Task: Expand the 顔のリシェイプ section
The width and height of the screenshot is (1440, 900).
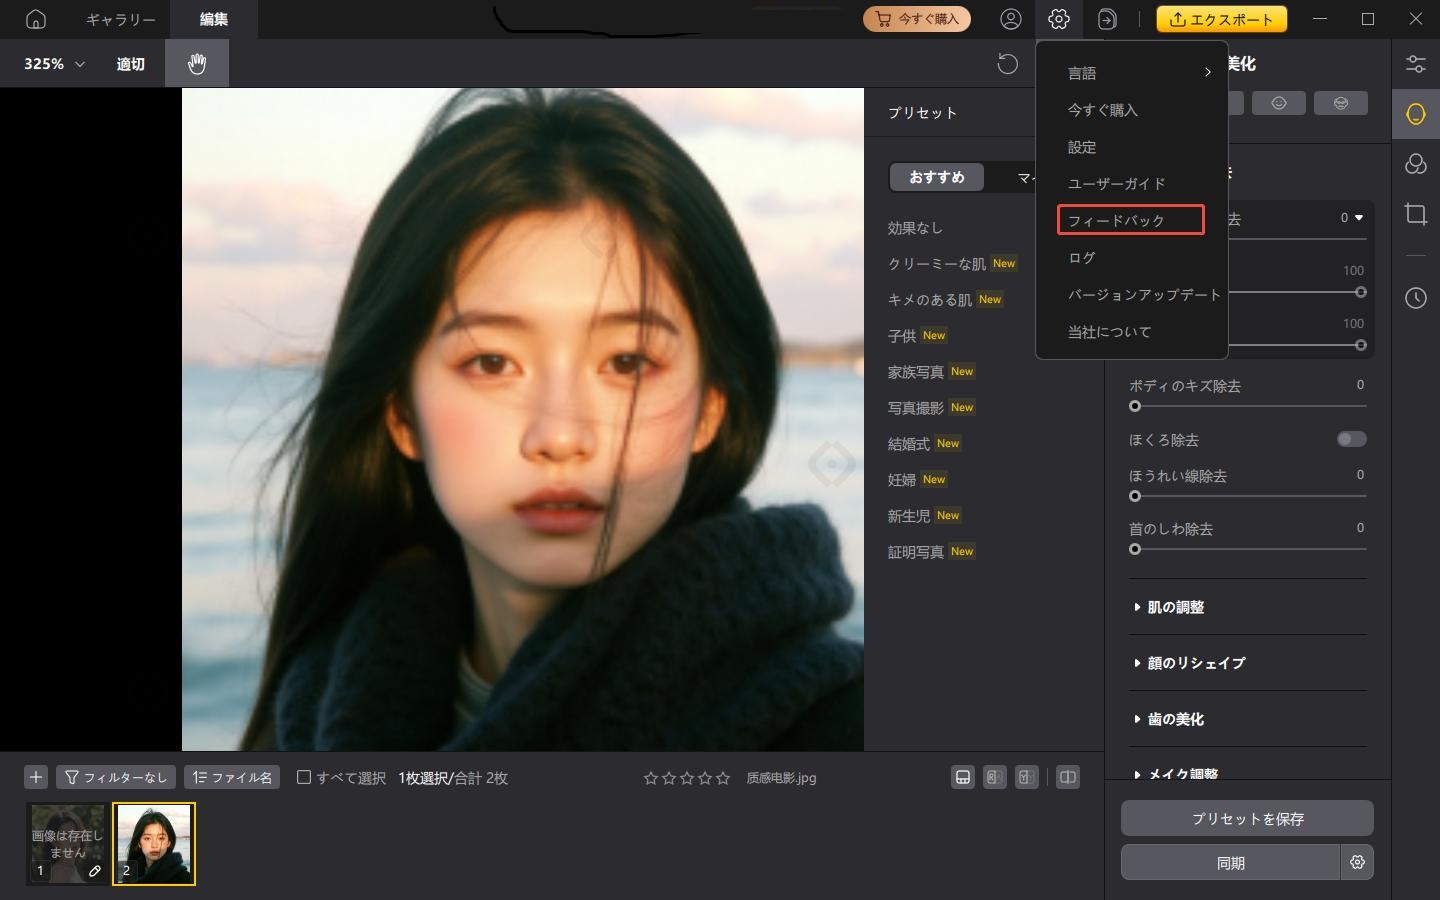Action: click(x=1195, y=663)
